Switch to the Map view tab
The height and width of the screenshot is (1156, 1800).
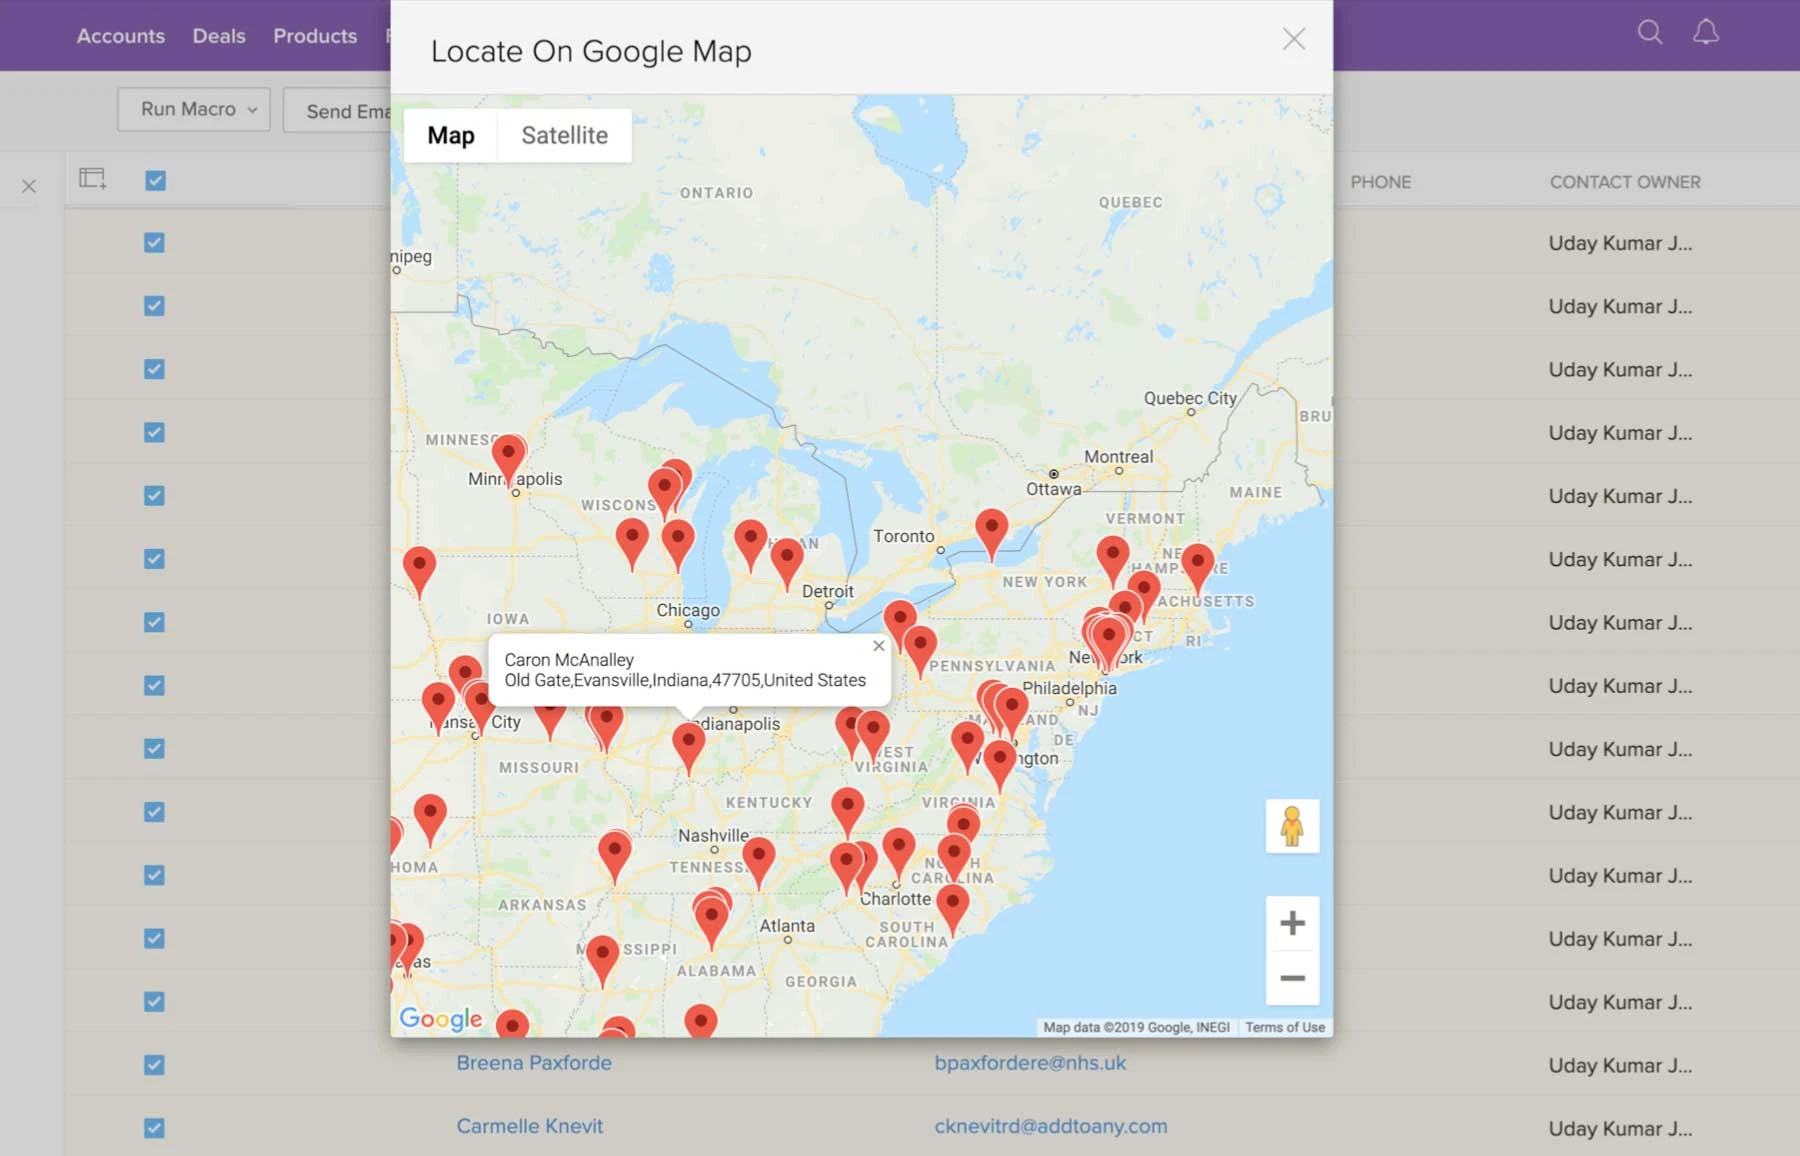451,135
